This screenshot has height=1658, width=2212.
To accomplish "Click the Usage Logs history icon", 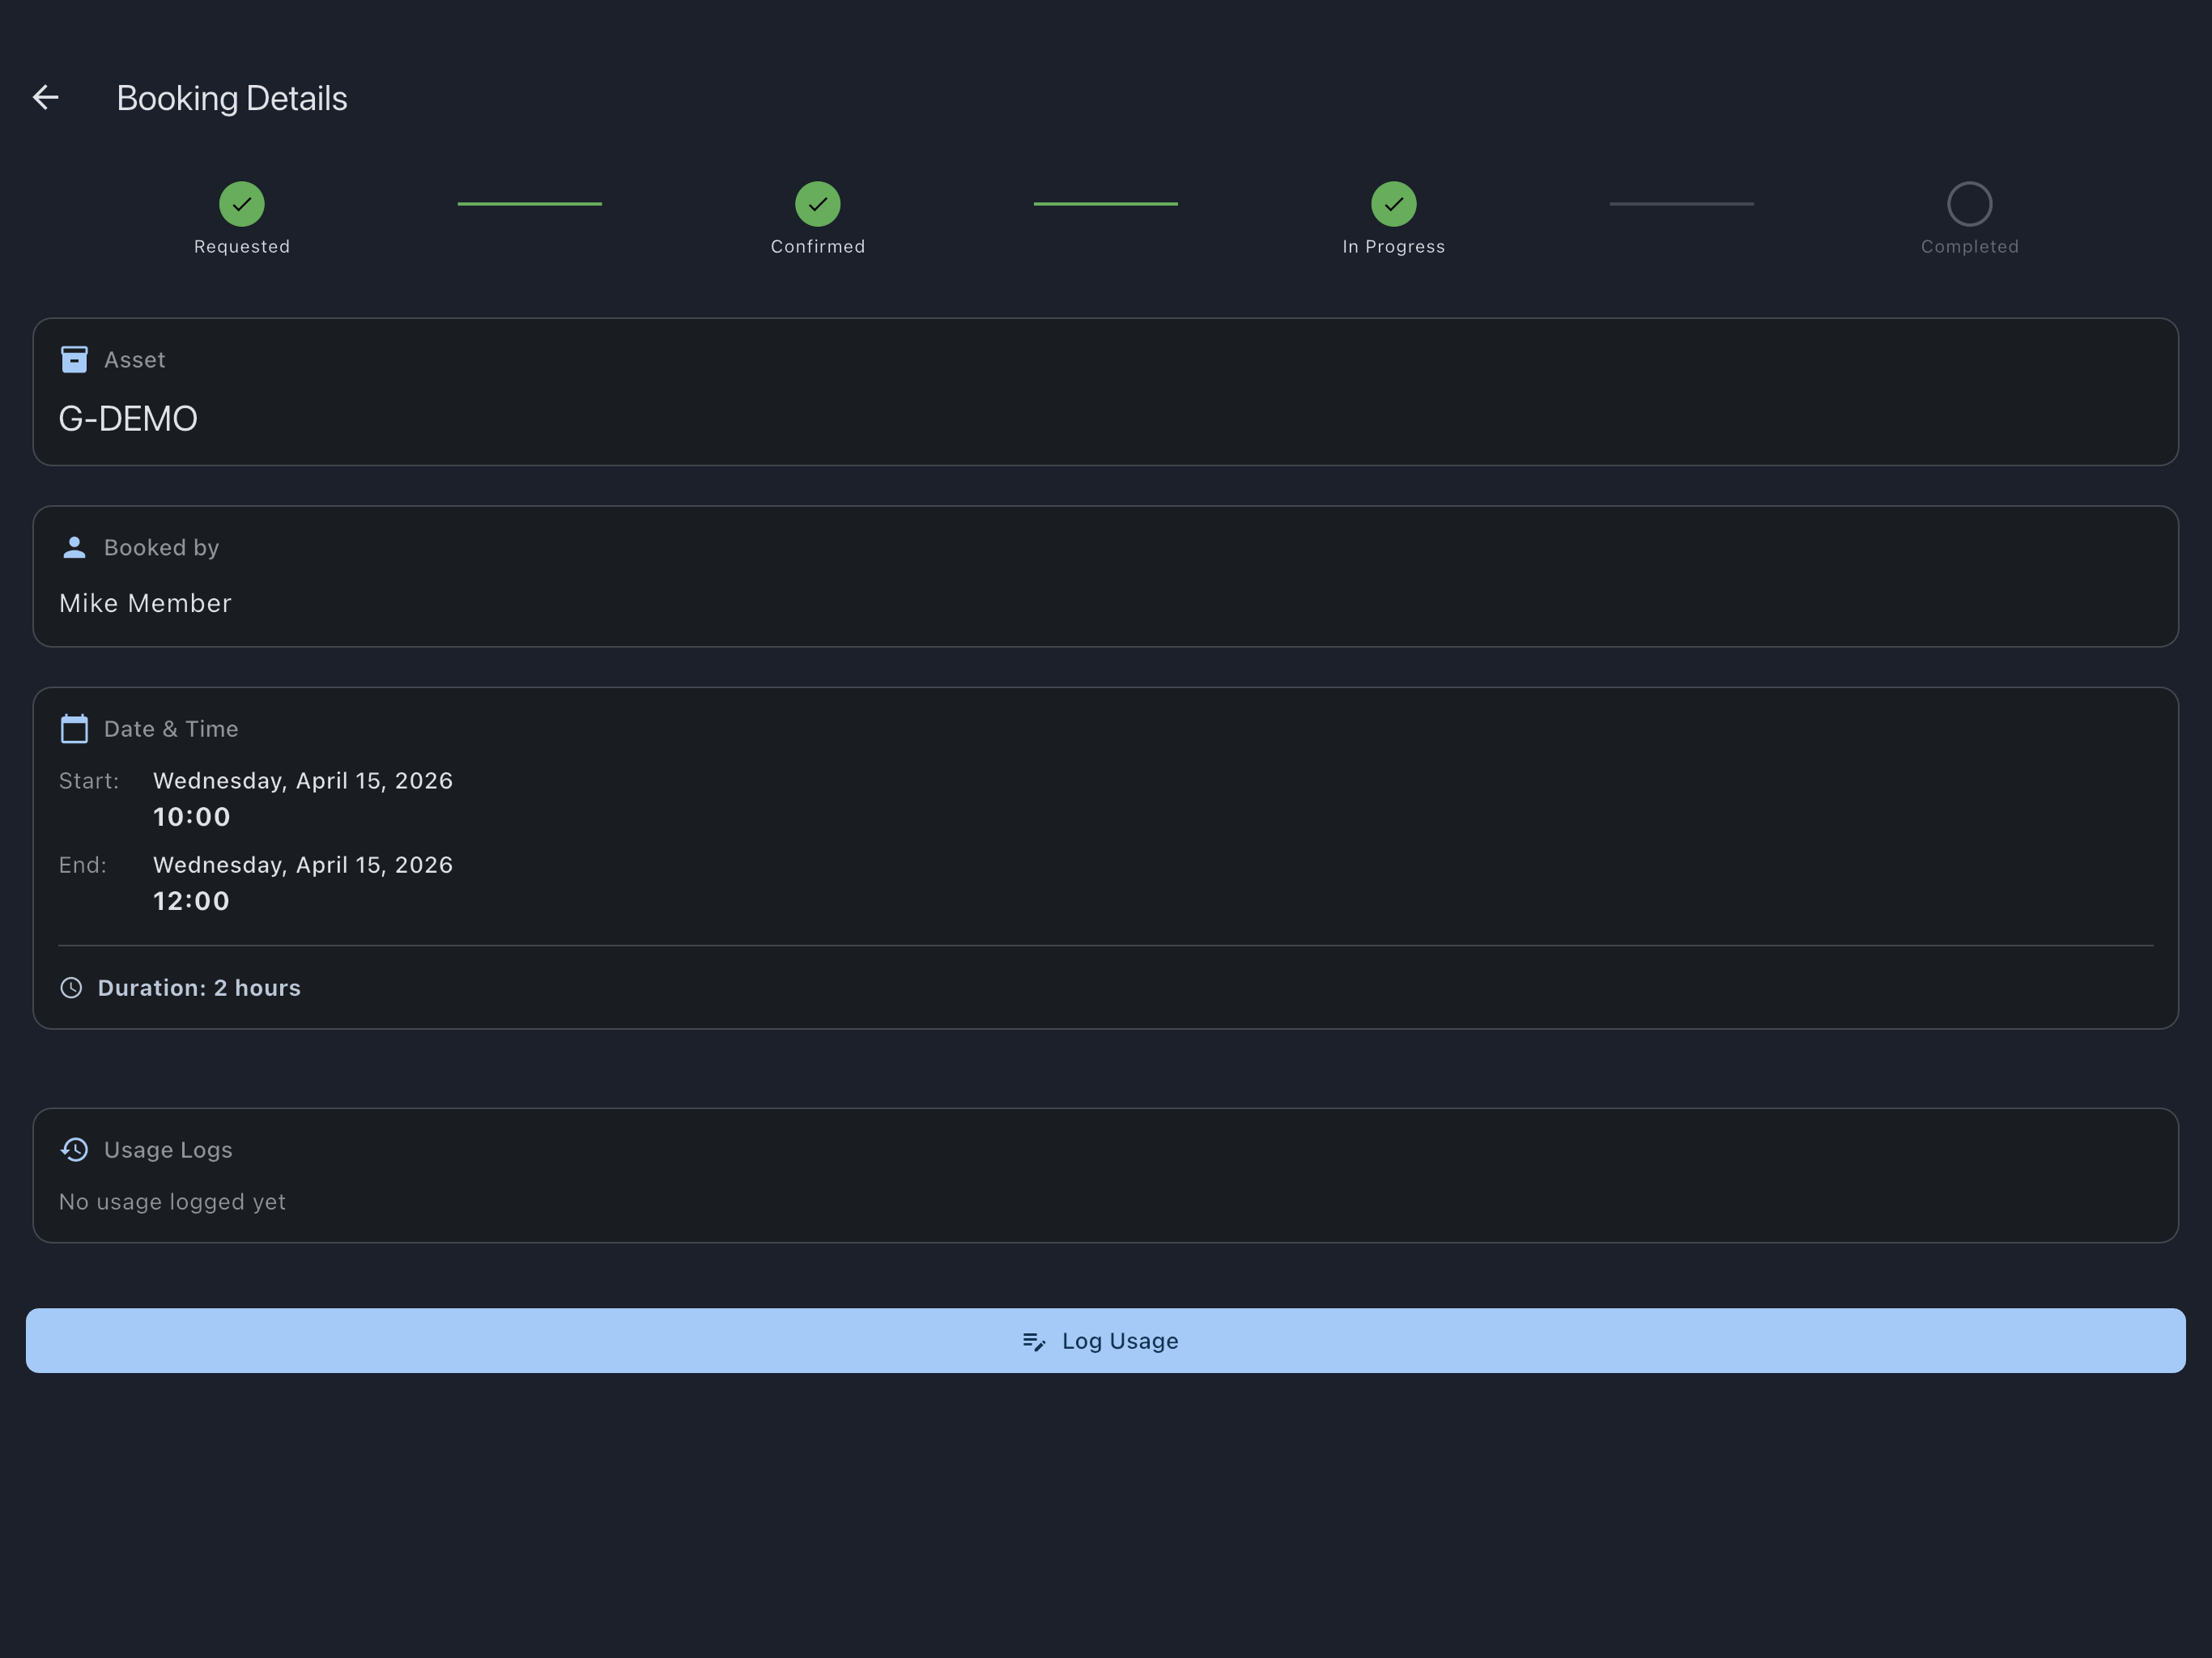I will 74,1150.
